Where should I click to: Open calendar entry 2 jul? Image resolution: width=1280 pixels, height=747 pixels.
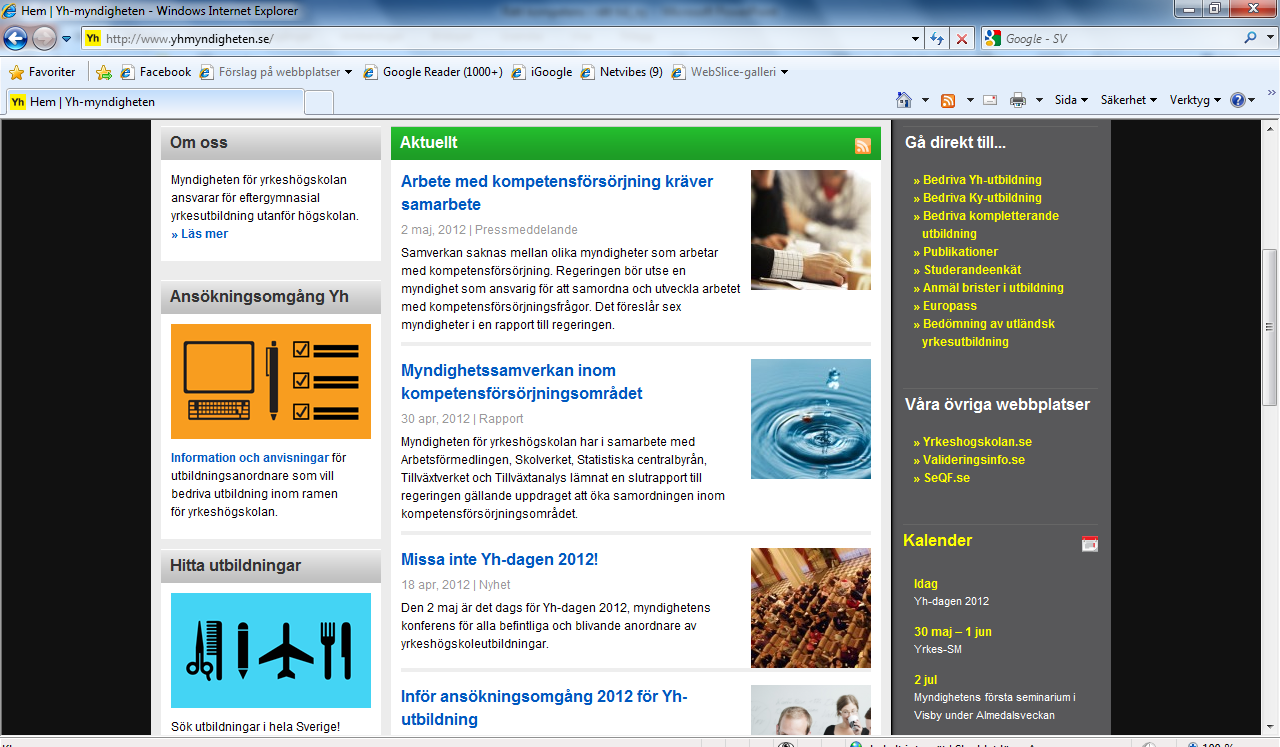coord(926,680)
